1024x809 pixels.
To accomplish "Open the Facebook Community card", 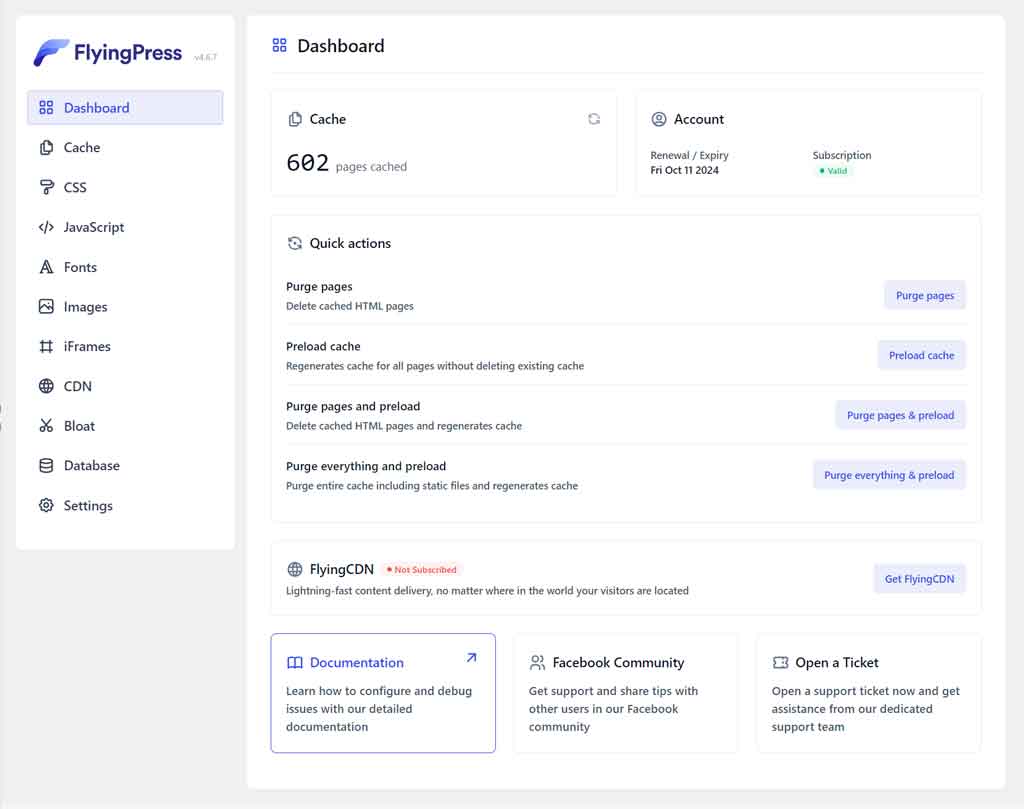I will [x=625, y=694].
